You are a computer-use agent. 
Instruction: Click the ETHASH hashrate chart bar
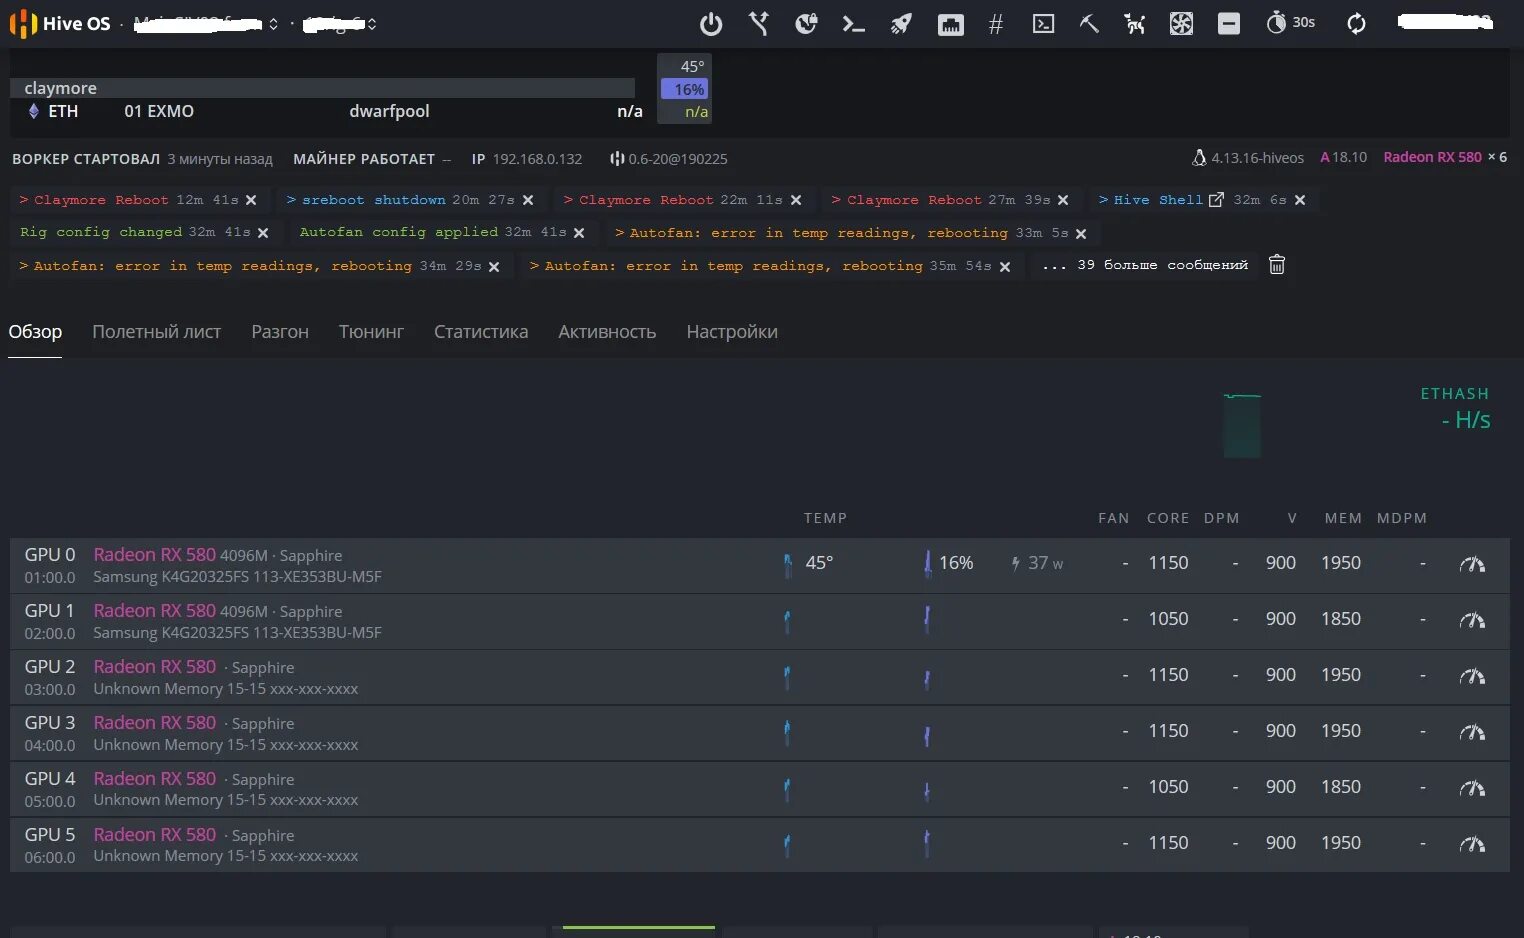click(1242, 426)
